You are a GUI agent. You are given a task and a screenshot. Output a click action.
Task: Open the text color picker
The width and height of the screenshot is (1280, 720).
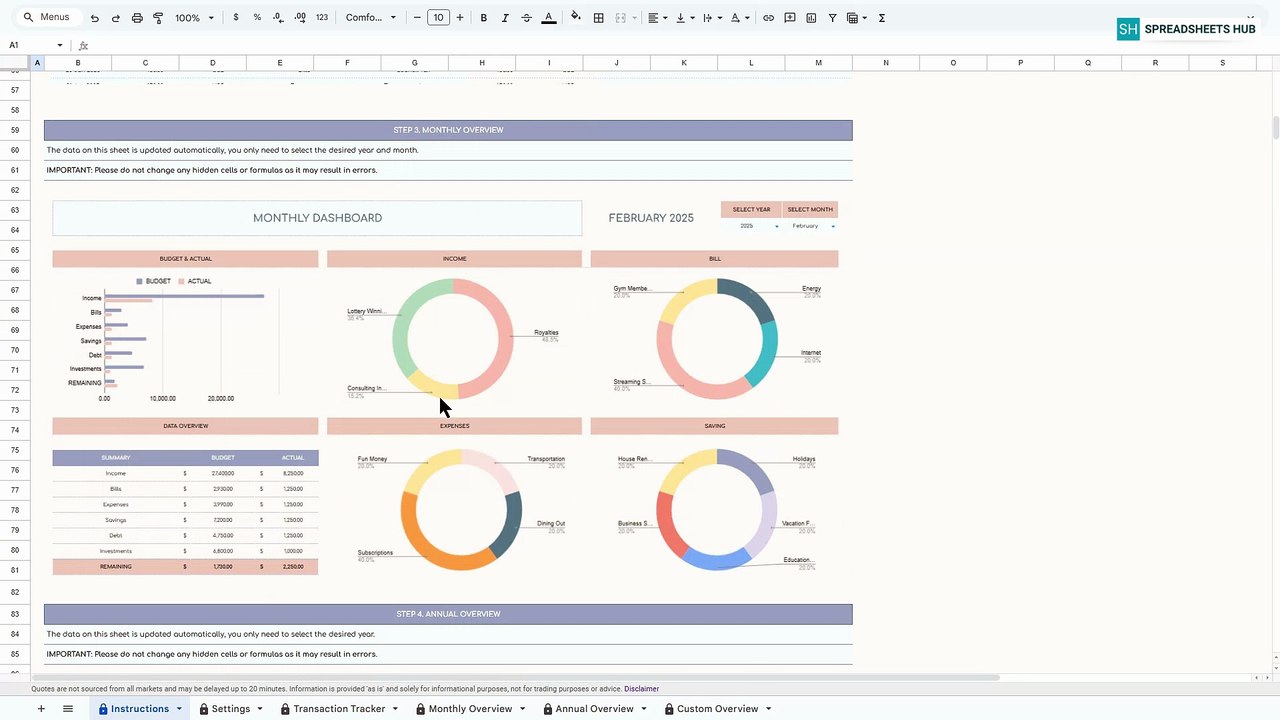[x=548, y=18]
